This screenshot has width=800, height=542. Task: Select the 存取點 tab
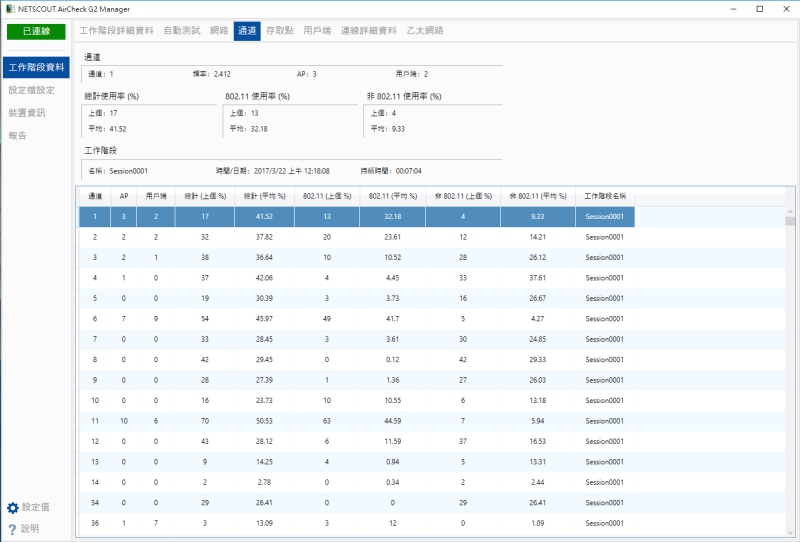pos(279,31)
